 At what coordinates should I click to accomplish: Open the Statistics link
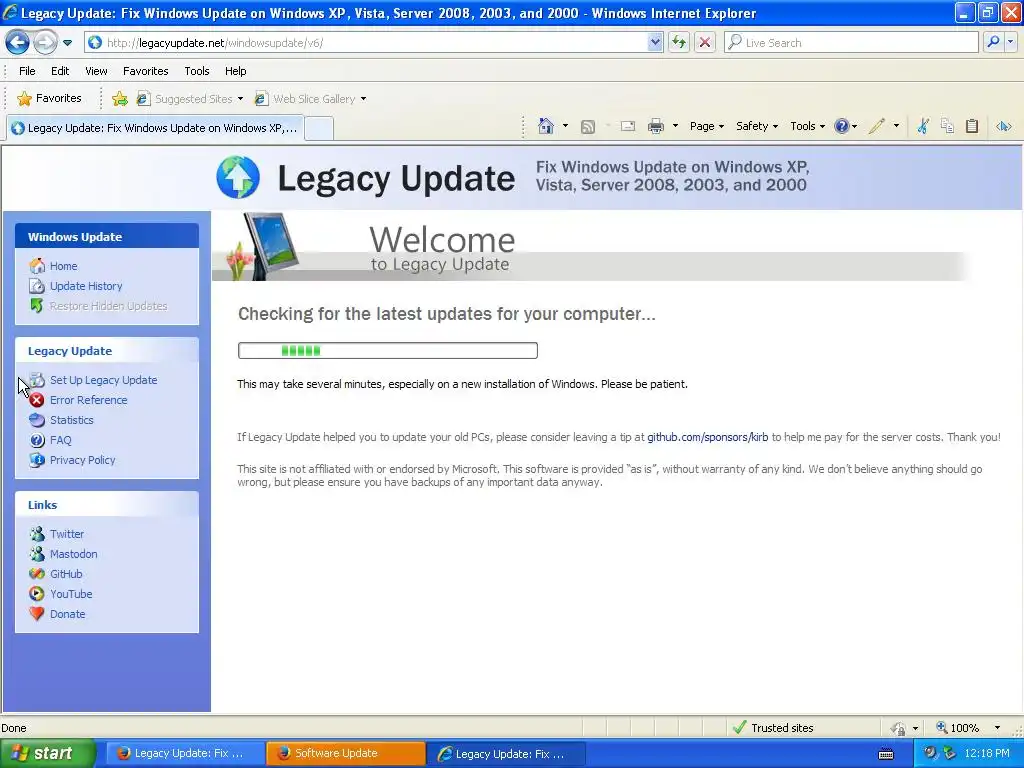coord(71,420)
